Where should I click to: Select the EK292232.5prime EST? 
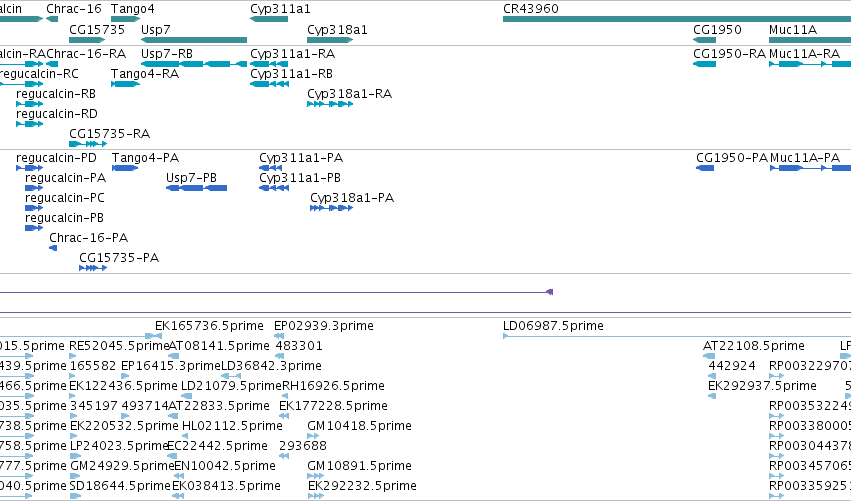tap(316, 496)
